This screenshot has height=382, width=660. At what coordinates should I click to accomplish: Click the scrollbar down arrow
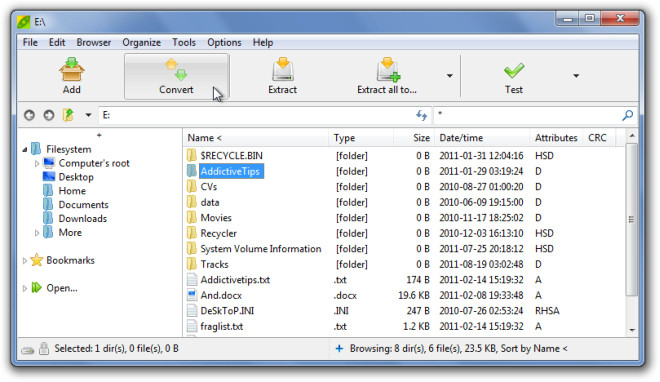point(631,330)
